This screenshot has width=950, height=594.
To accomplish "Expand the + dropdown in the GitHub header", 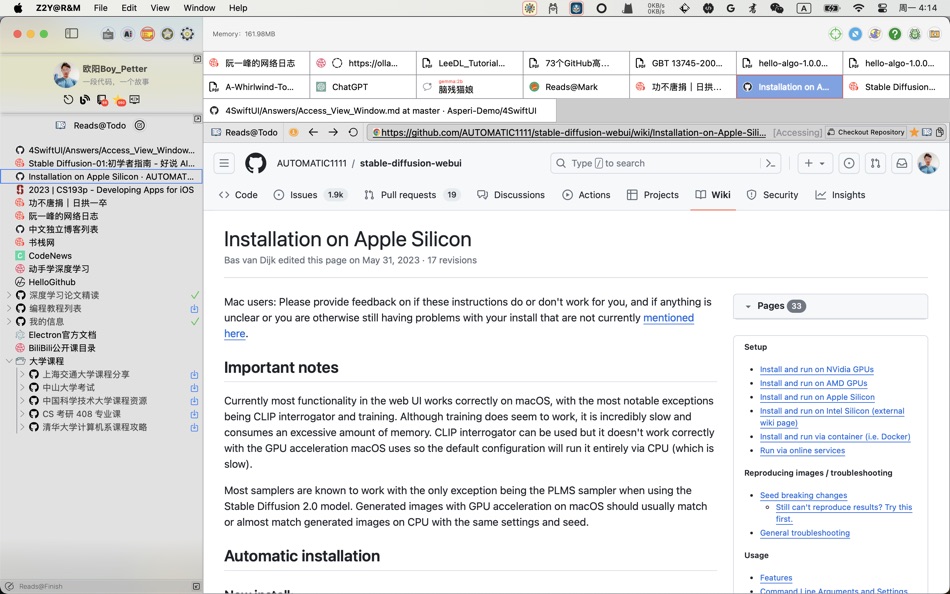I will click(x=814, y=163).
